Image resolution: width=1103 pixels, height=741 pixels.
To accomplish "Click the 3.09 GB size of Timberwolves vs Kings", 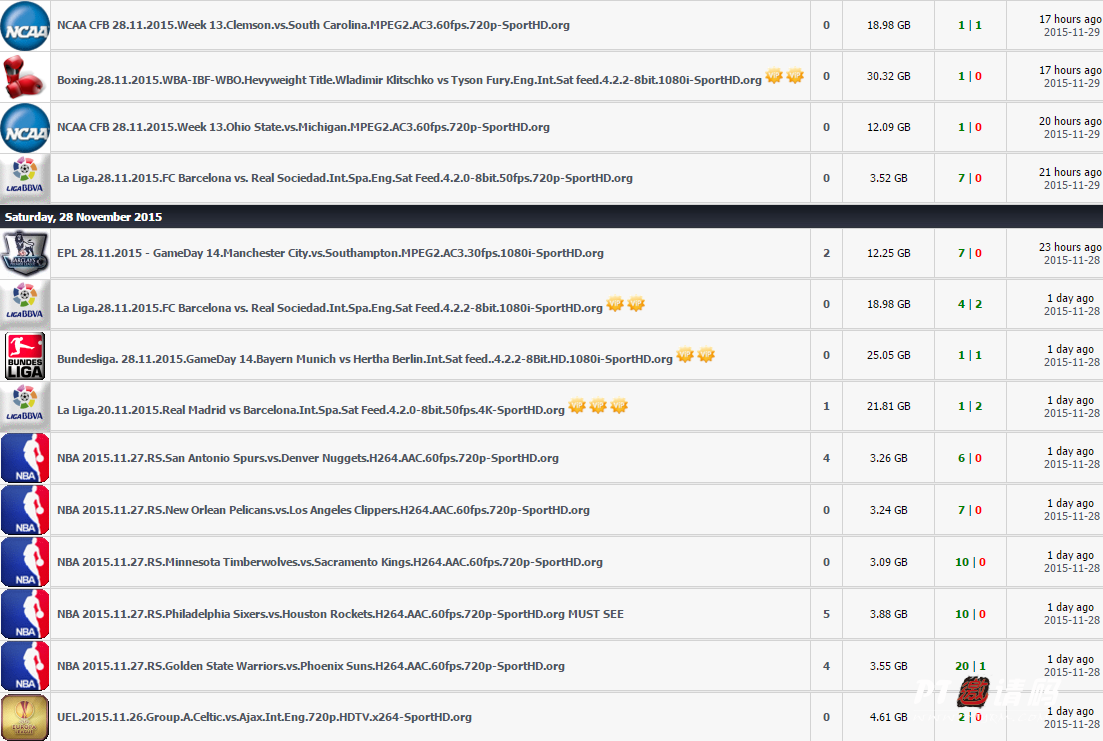I will point(888,562).
